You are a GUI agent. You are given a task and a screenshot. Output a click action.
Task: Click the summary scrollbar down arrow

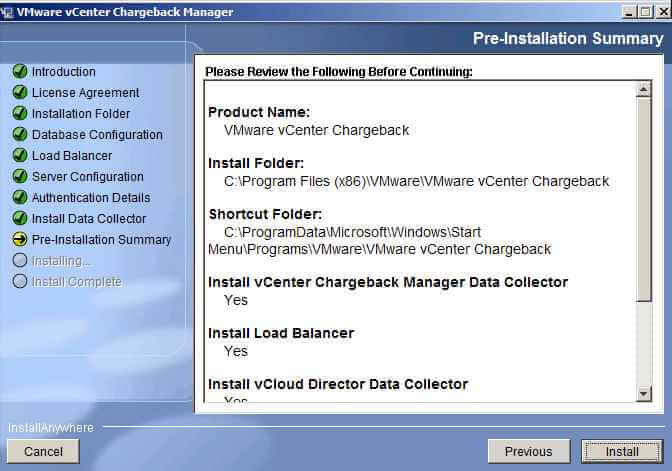tap(643, 393)
